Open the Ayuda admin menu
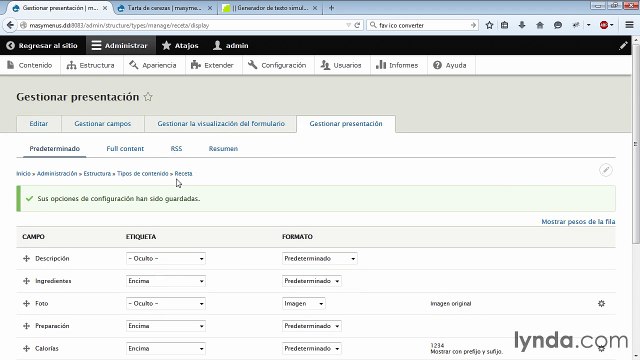Screen dimensions: 640x360 click(450, 65)
